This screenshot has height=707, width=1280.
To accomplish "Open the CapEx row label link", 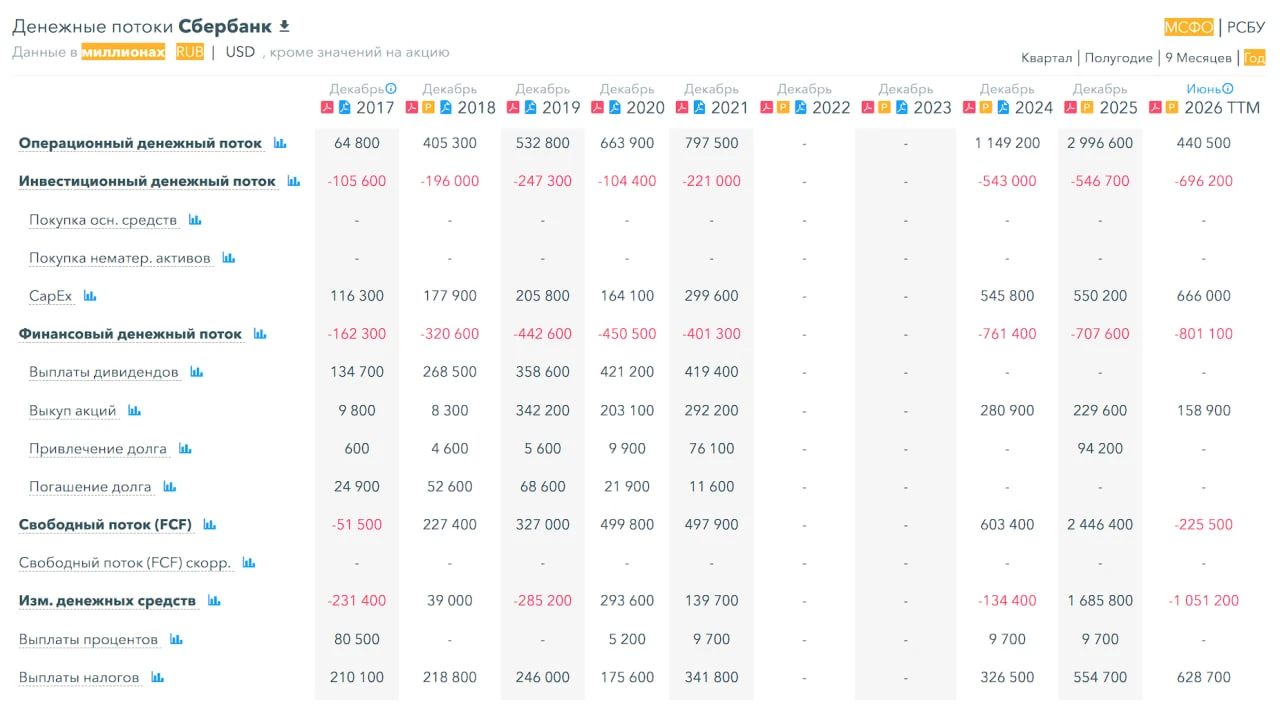I will click(51, 296).
